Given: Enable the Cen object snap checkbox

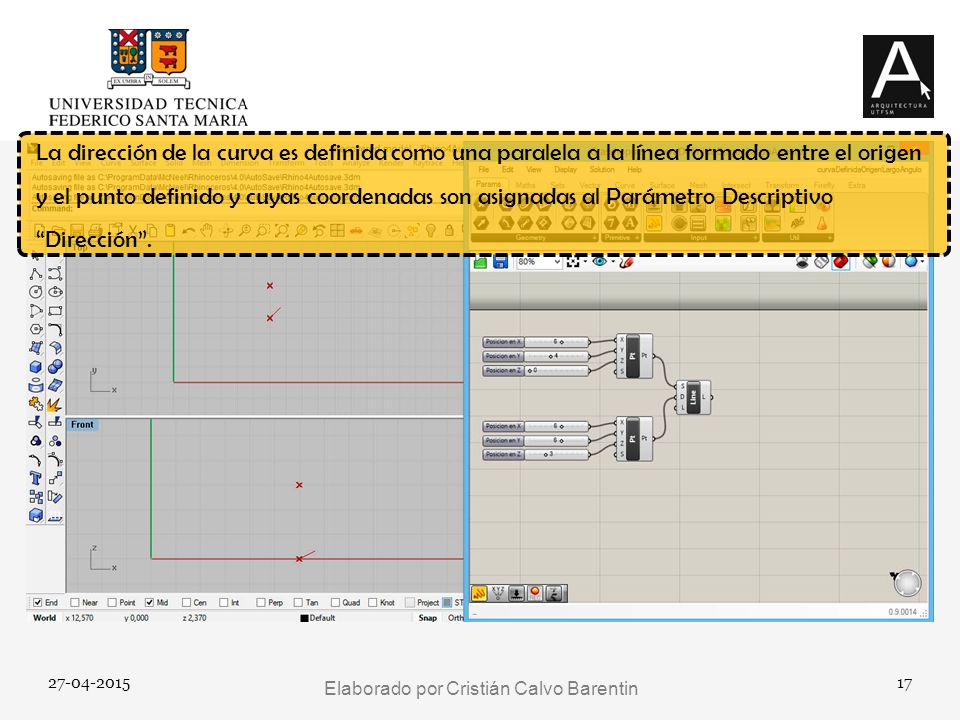Looking at the screenshot, I should [x=187, y=602].
